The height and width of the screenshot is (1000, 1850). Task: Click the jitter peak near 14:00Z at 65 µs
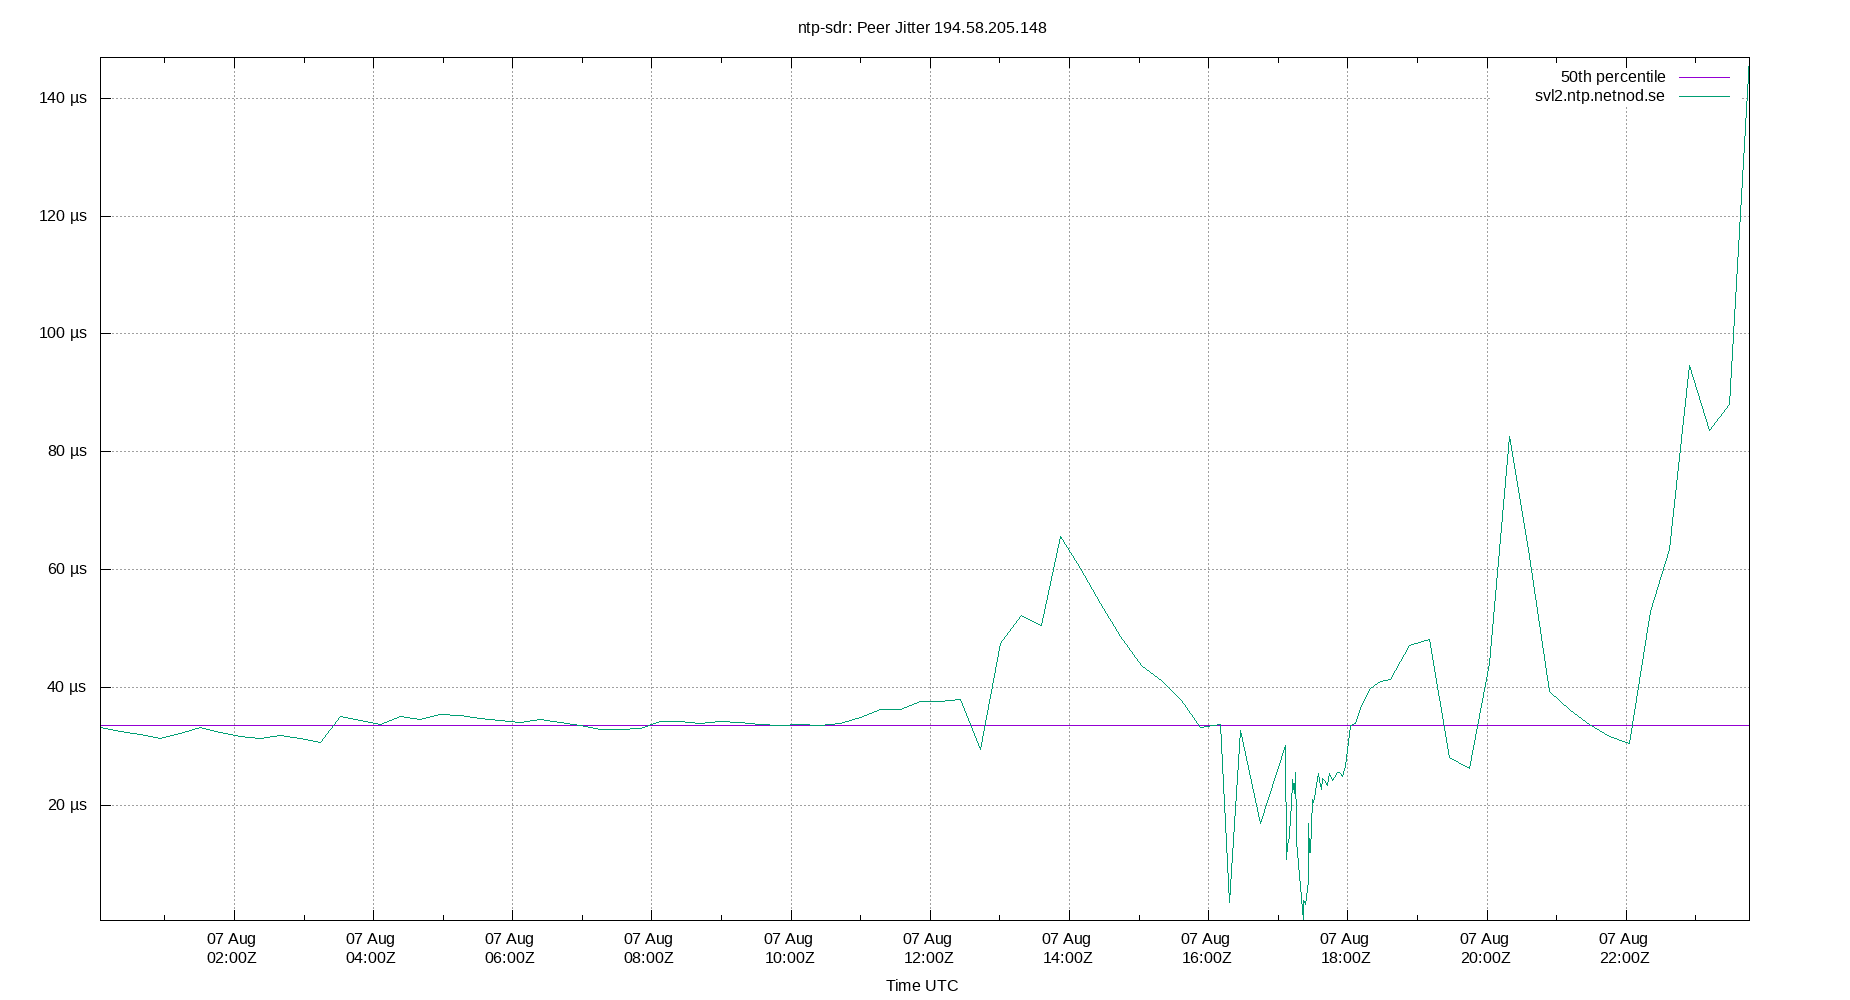tap(1061, 537)
